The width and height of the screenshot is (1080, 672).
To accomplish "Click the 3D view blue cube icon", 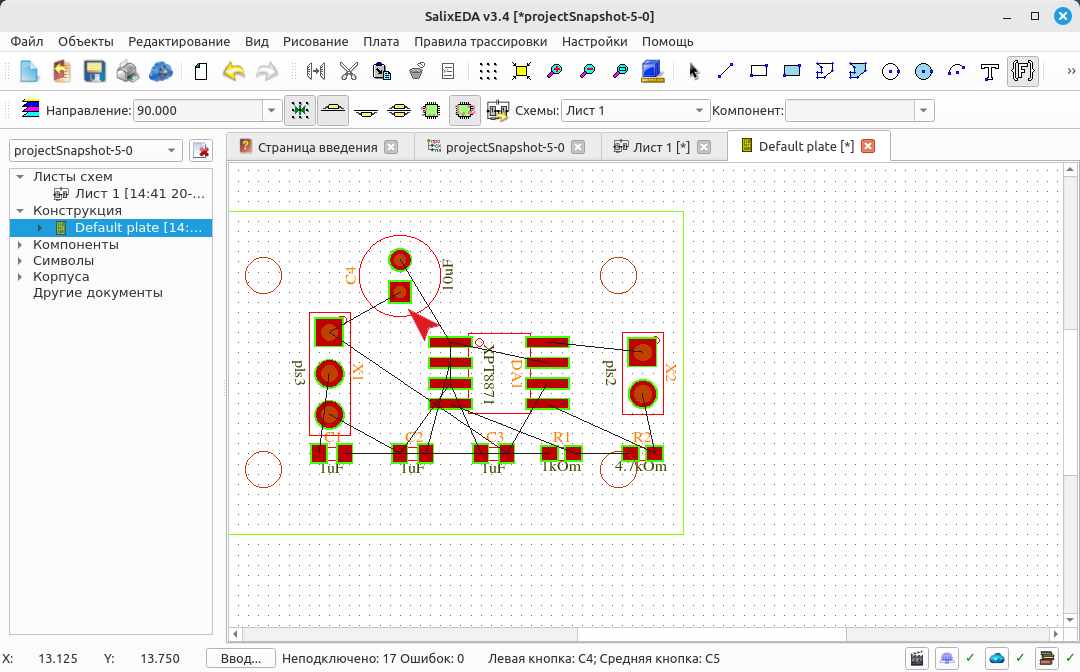I will coord(652,71).
